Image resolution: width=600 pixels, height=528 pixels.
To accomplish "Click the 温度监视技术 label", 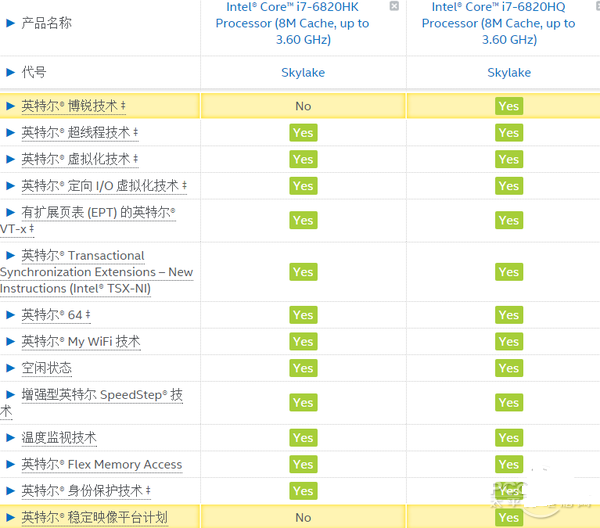I will pyautogui.click(x=59, y=437).
